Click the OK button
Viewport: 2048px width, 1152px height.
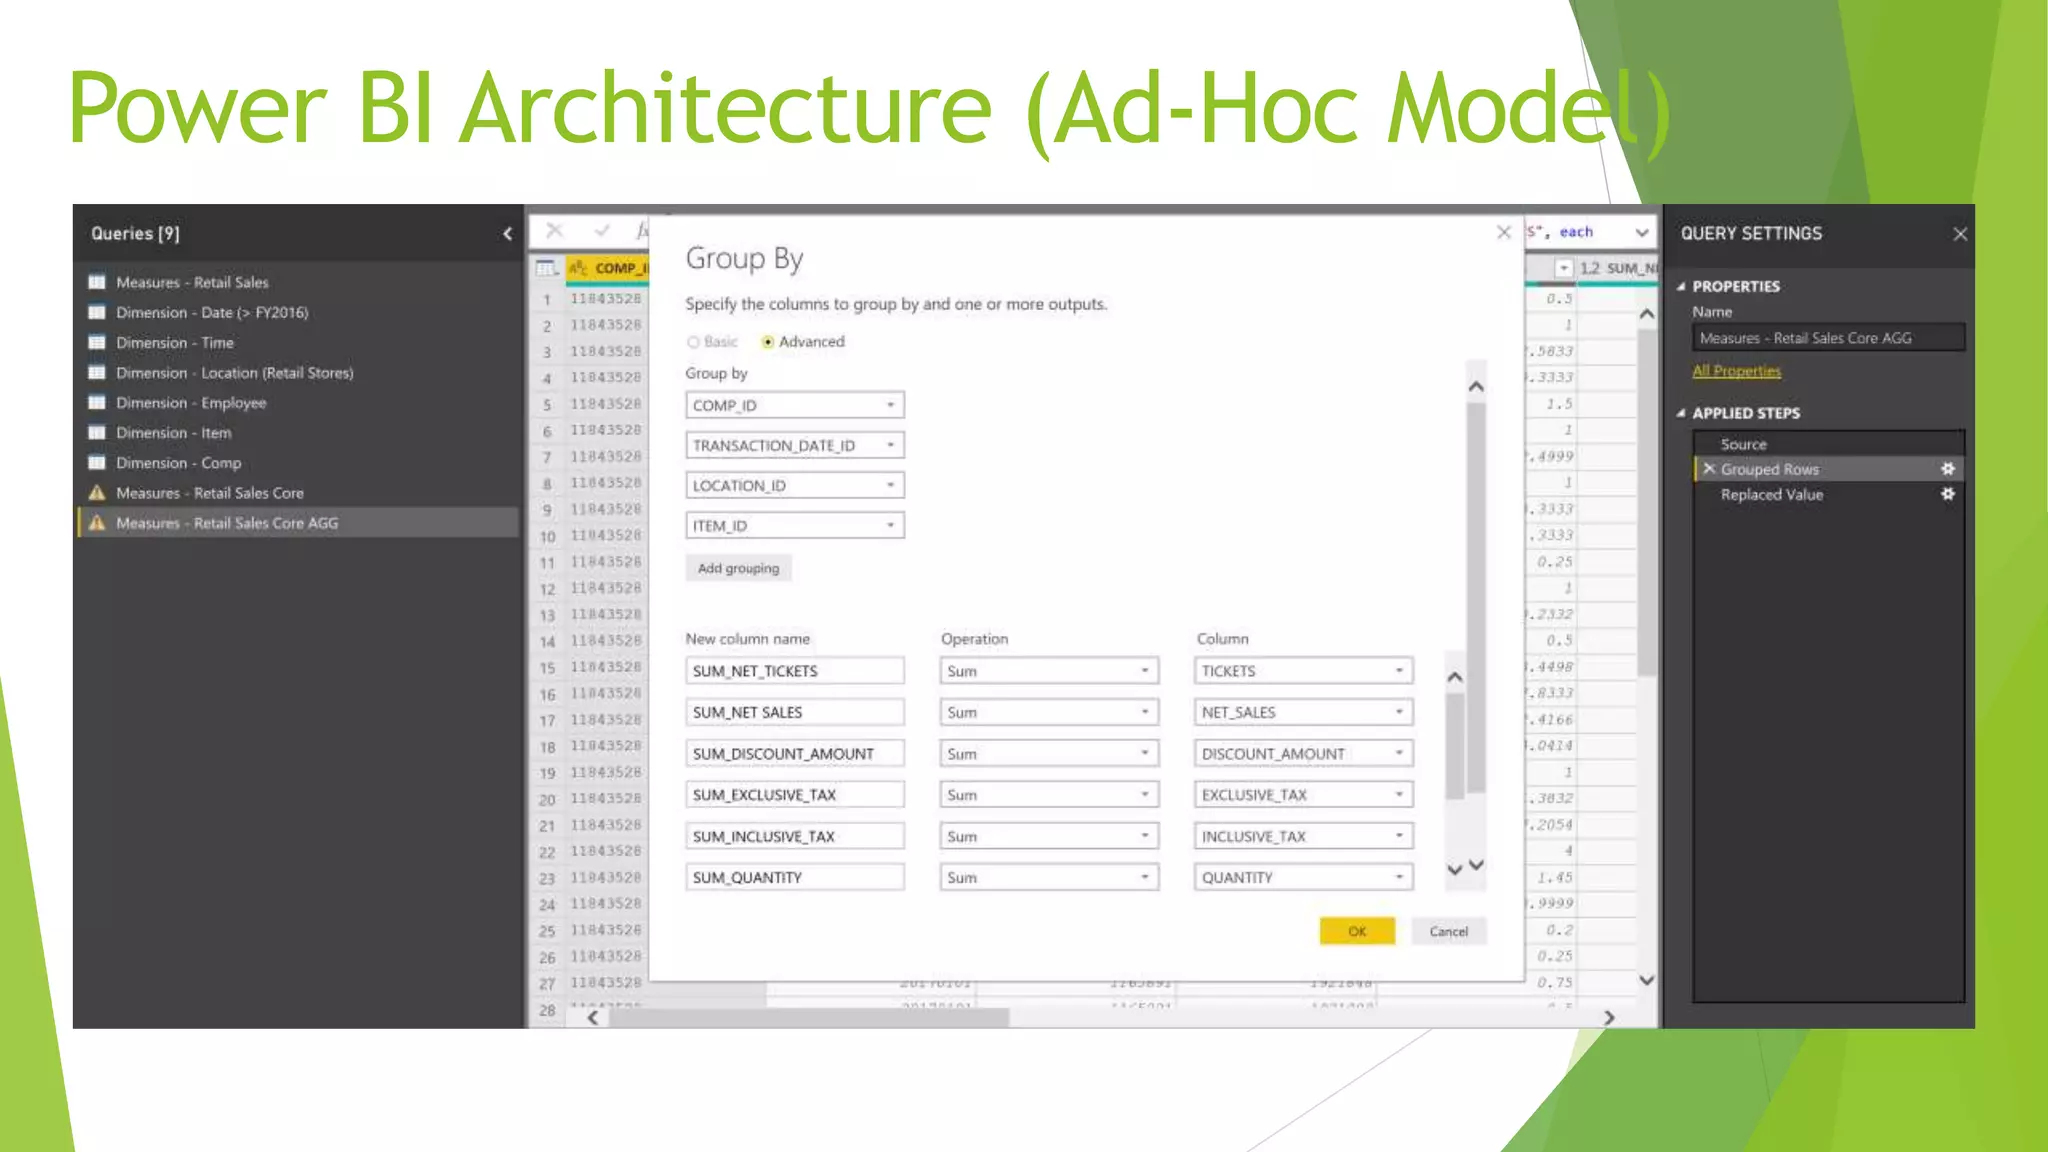click(x=1356, y=931)
